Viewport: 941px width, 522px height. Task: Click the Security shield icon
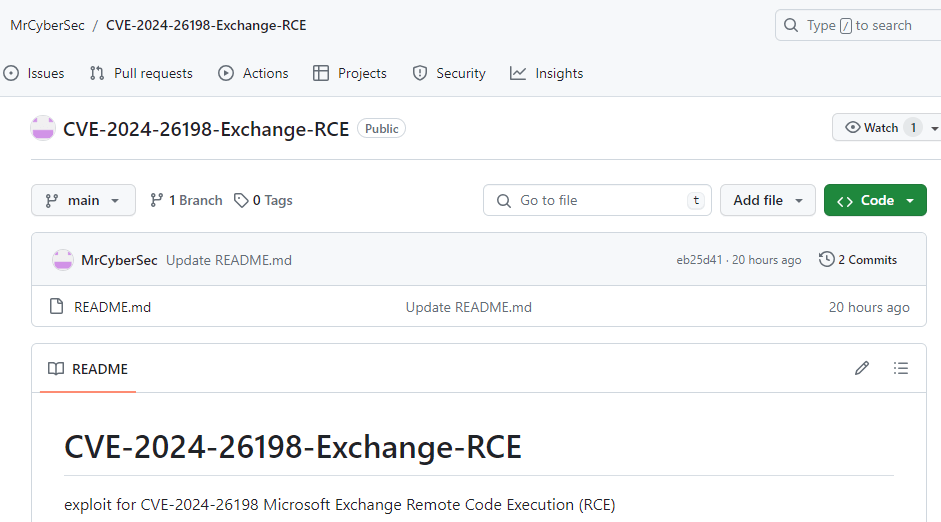click(419, 73)
